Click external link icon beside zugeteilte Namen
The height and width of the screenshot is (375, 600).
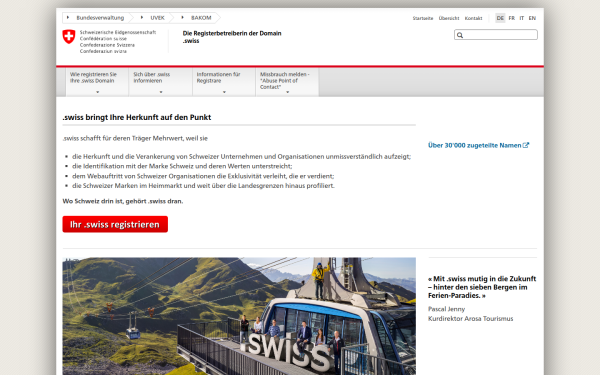tap(526, 145)
